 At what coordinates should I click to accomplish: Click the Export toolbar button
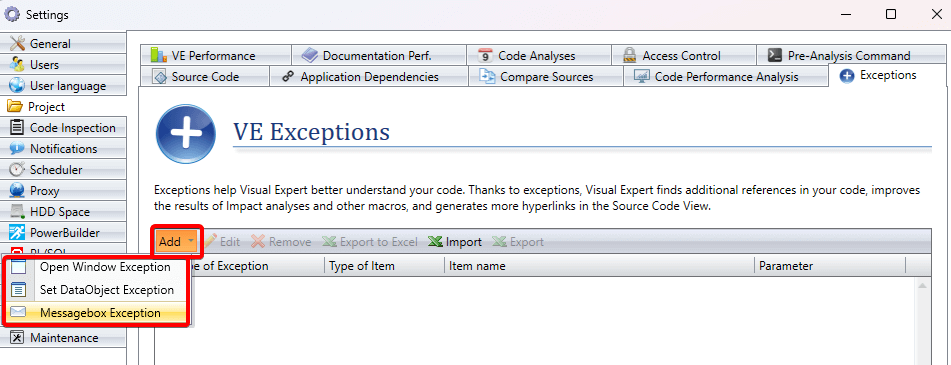[x=518, y=241]
